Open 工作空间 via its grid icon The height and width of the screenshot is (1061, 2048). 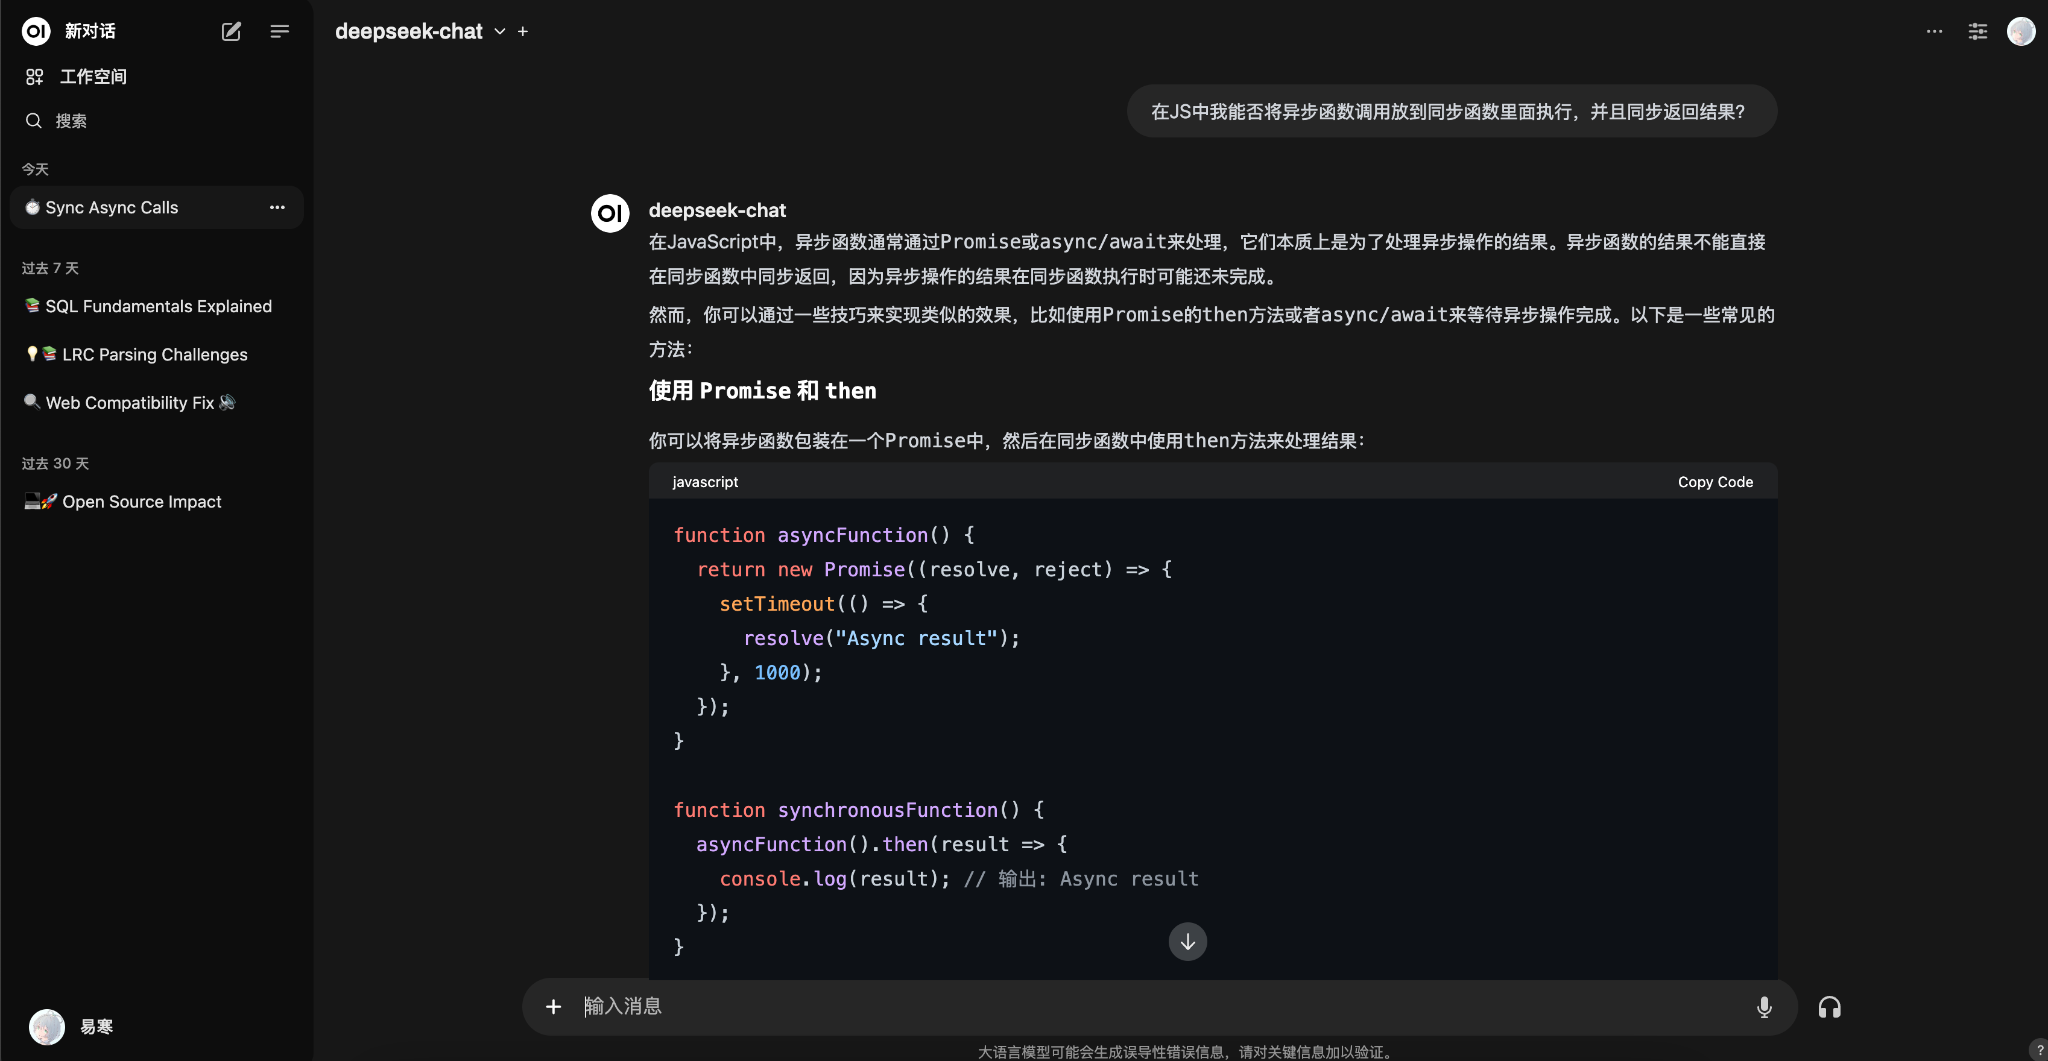(36, 76)
